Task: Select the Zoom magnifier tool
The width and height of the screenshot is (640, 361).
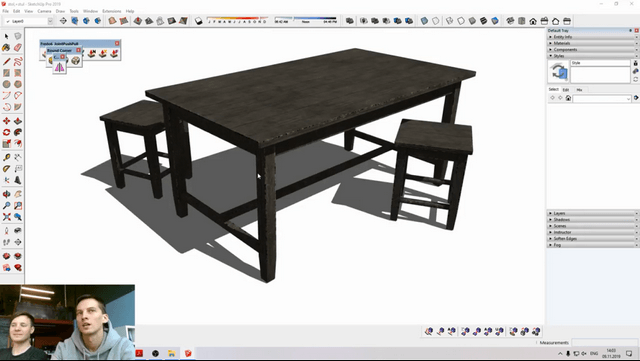Action: click(x=7, y=206)
